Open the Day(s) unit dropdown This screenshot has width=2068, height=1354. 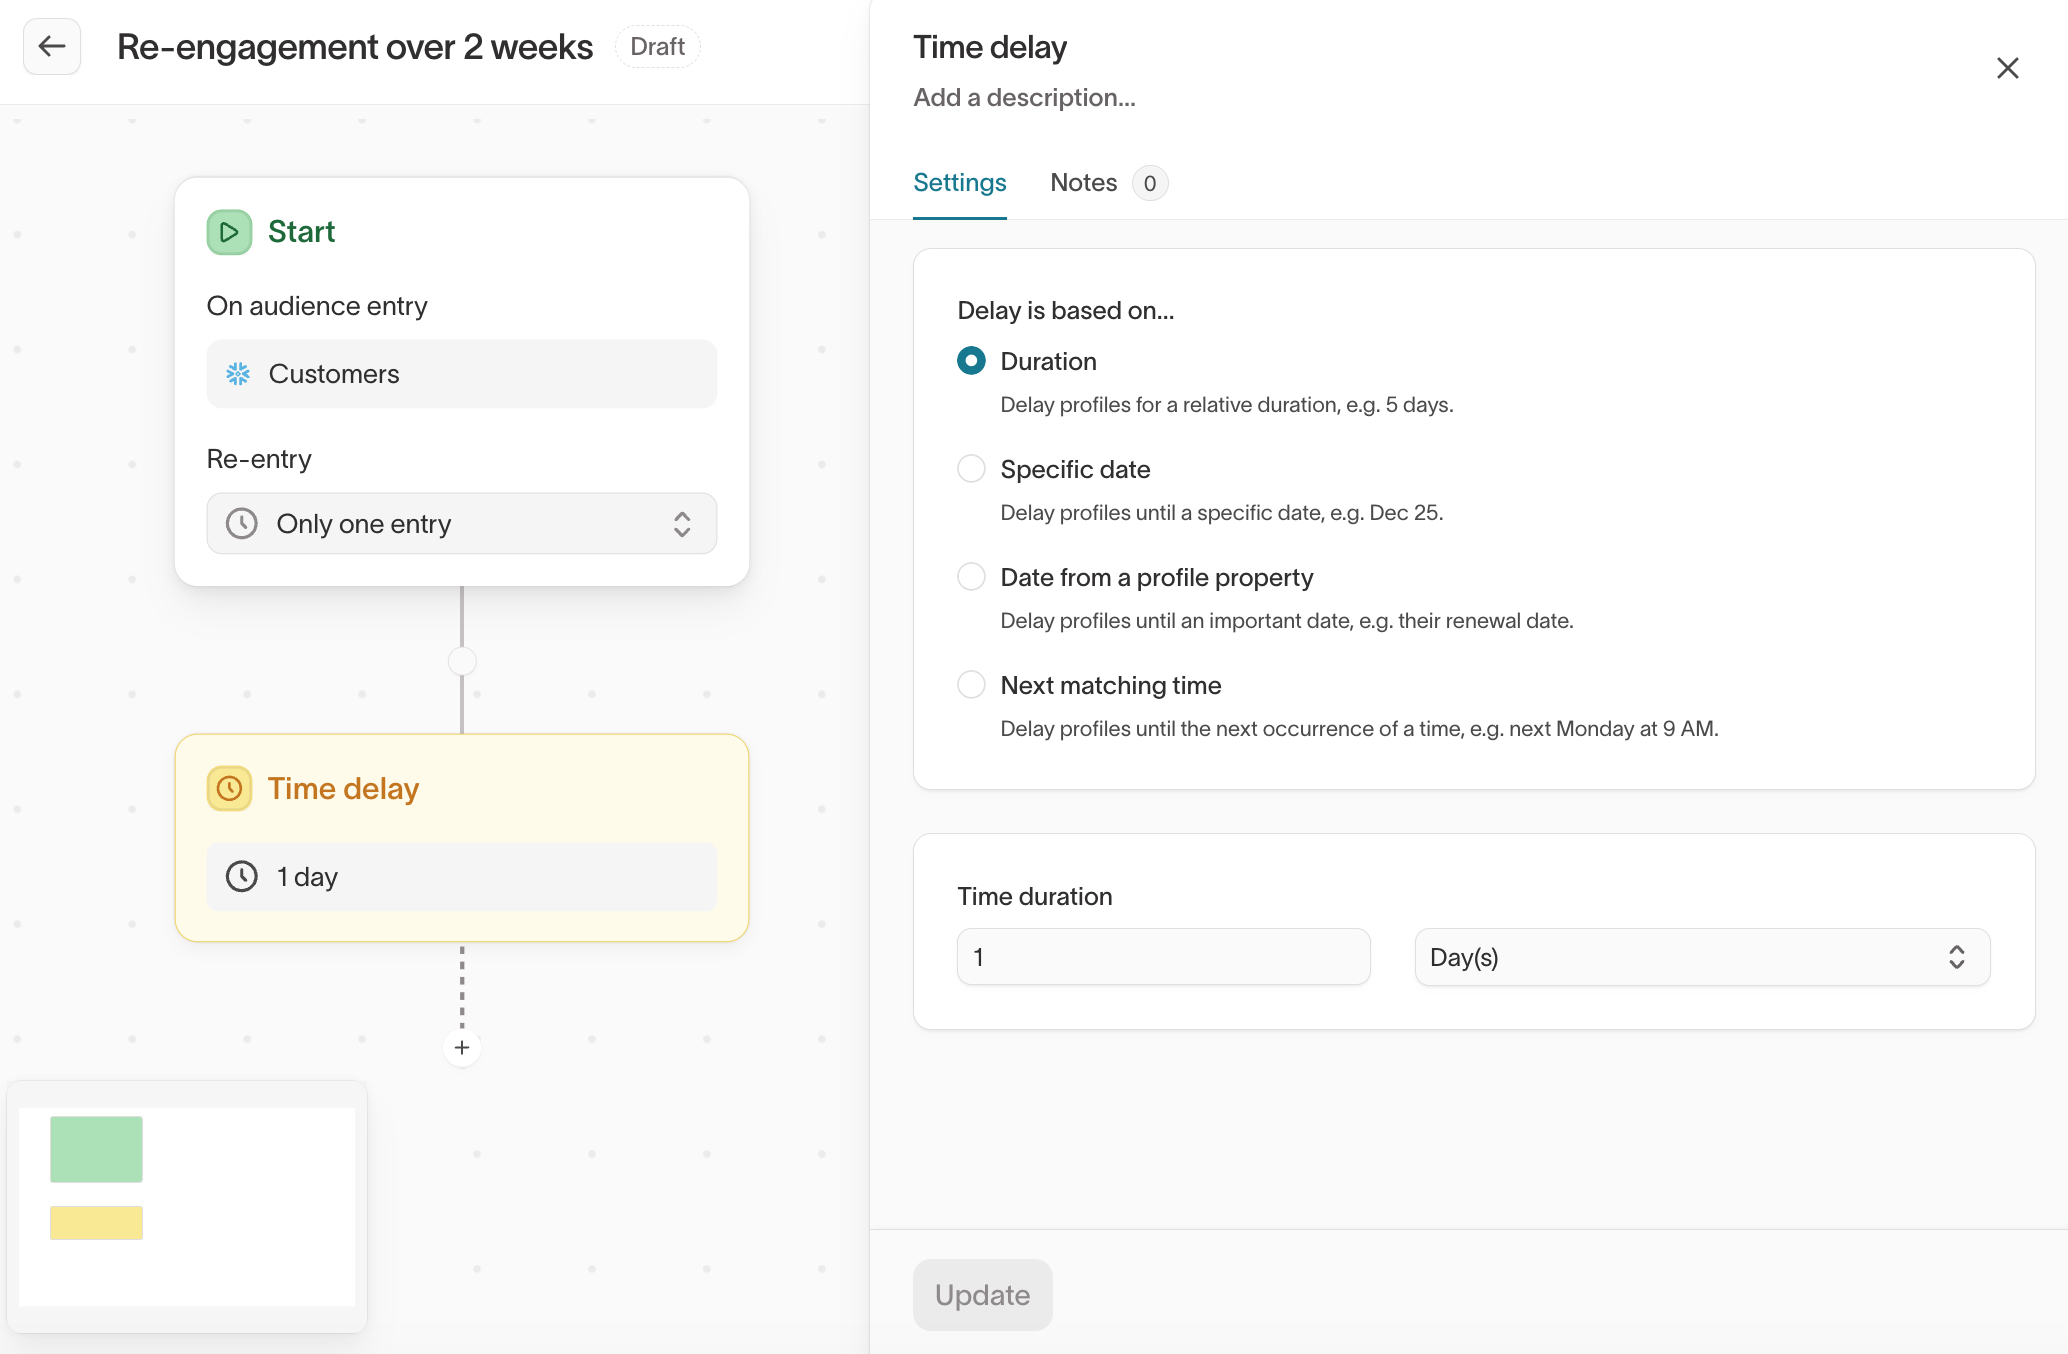[x=1702, y=957]
